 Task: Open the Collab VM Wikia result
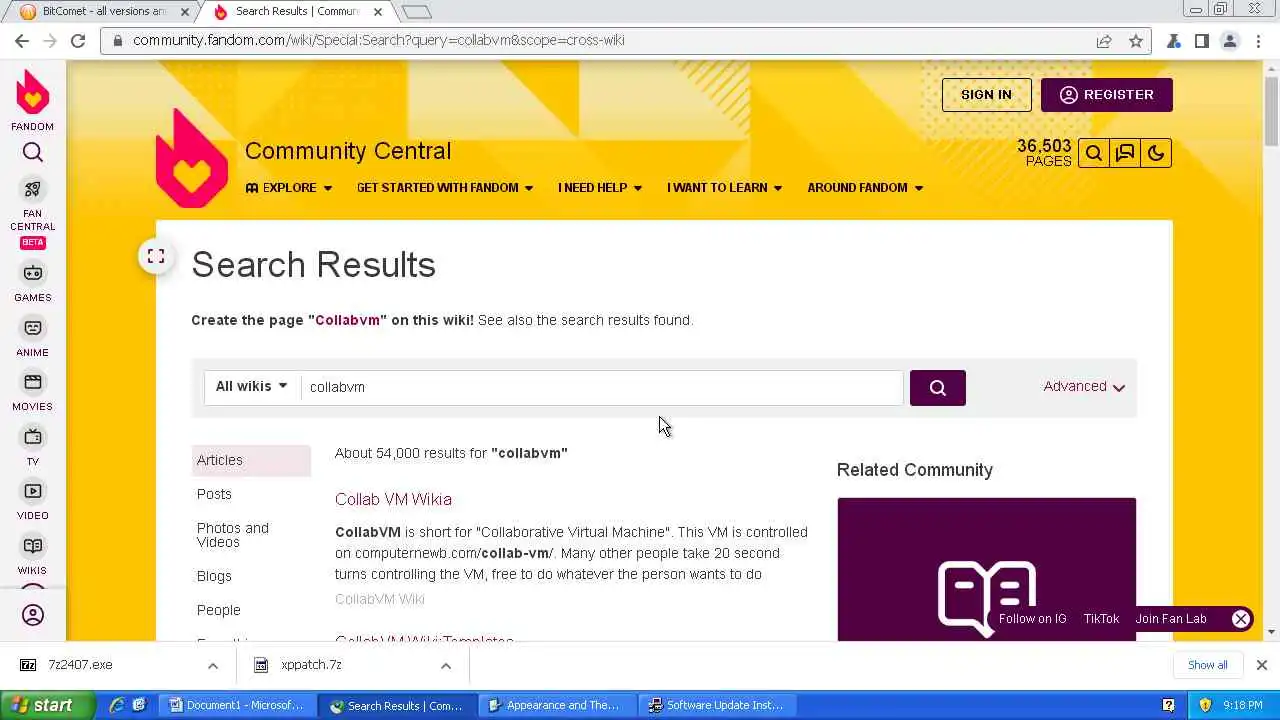point(393,499)
